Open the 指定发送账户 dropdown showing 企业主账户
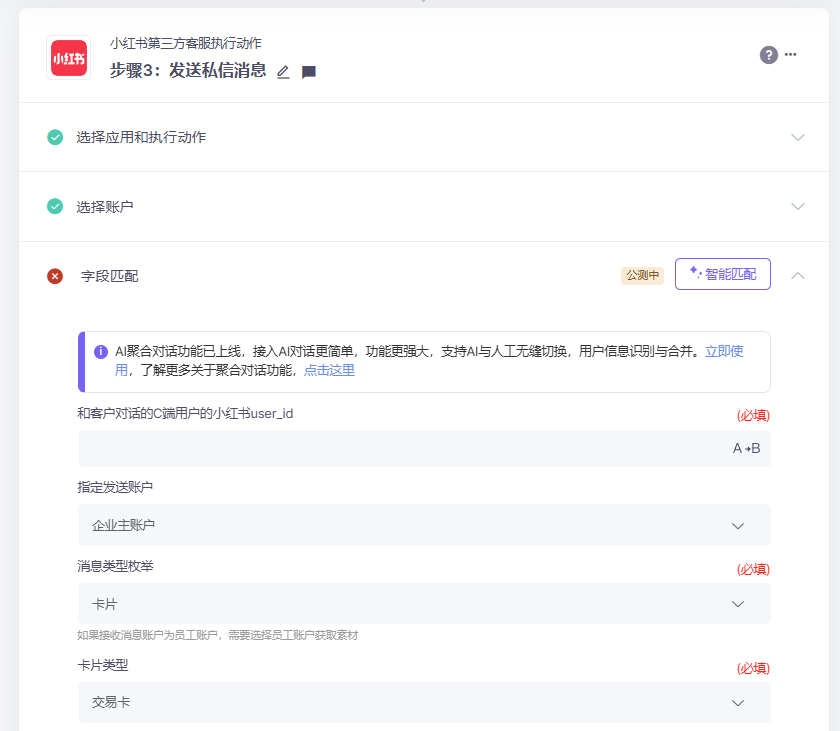840x731 pixels. pyautogui.click(x=424, y=525)
